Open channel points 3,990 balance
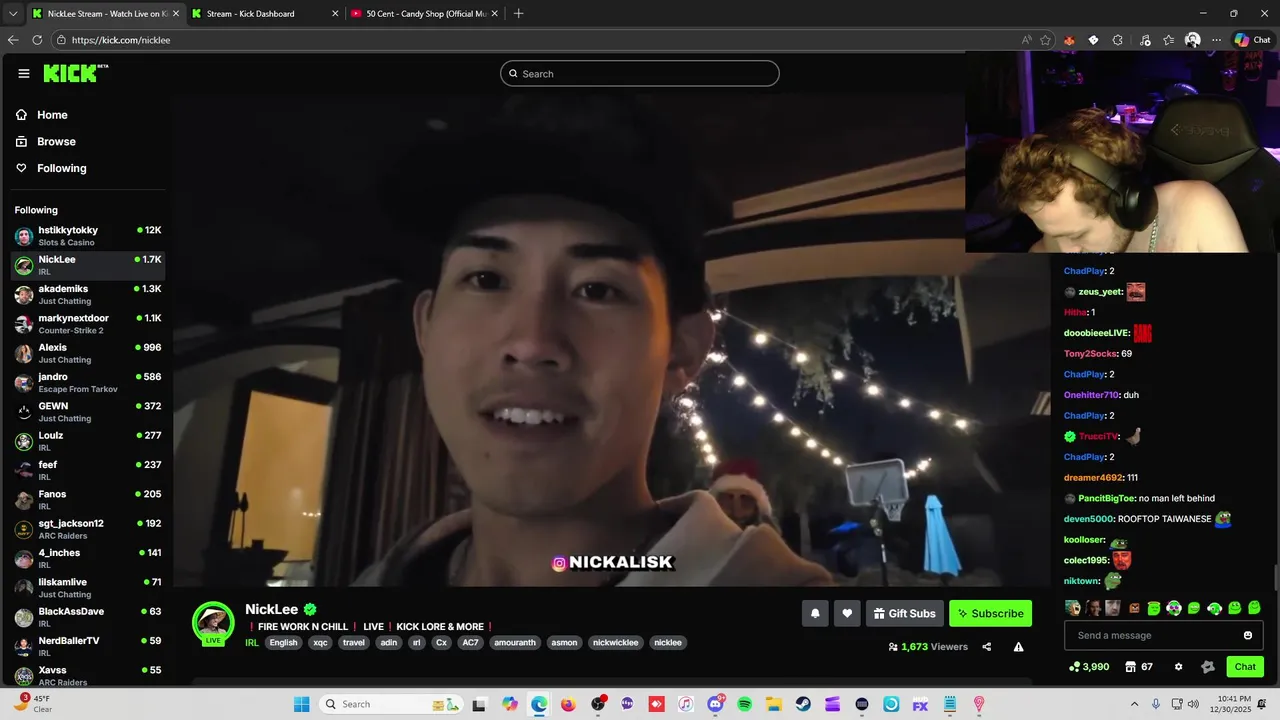Image resolution: width=1280 pixels, height=720 pixels. [x=1089, y=666]
